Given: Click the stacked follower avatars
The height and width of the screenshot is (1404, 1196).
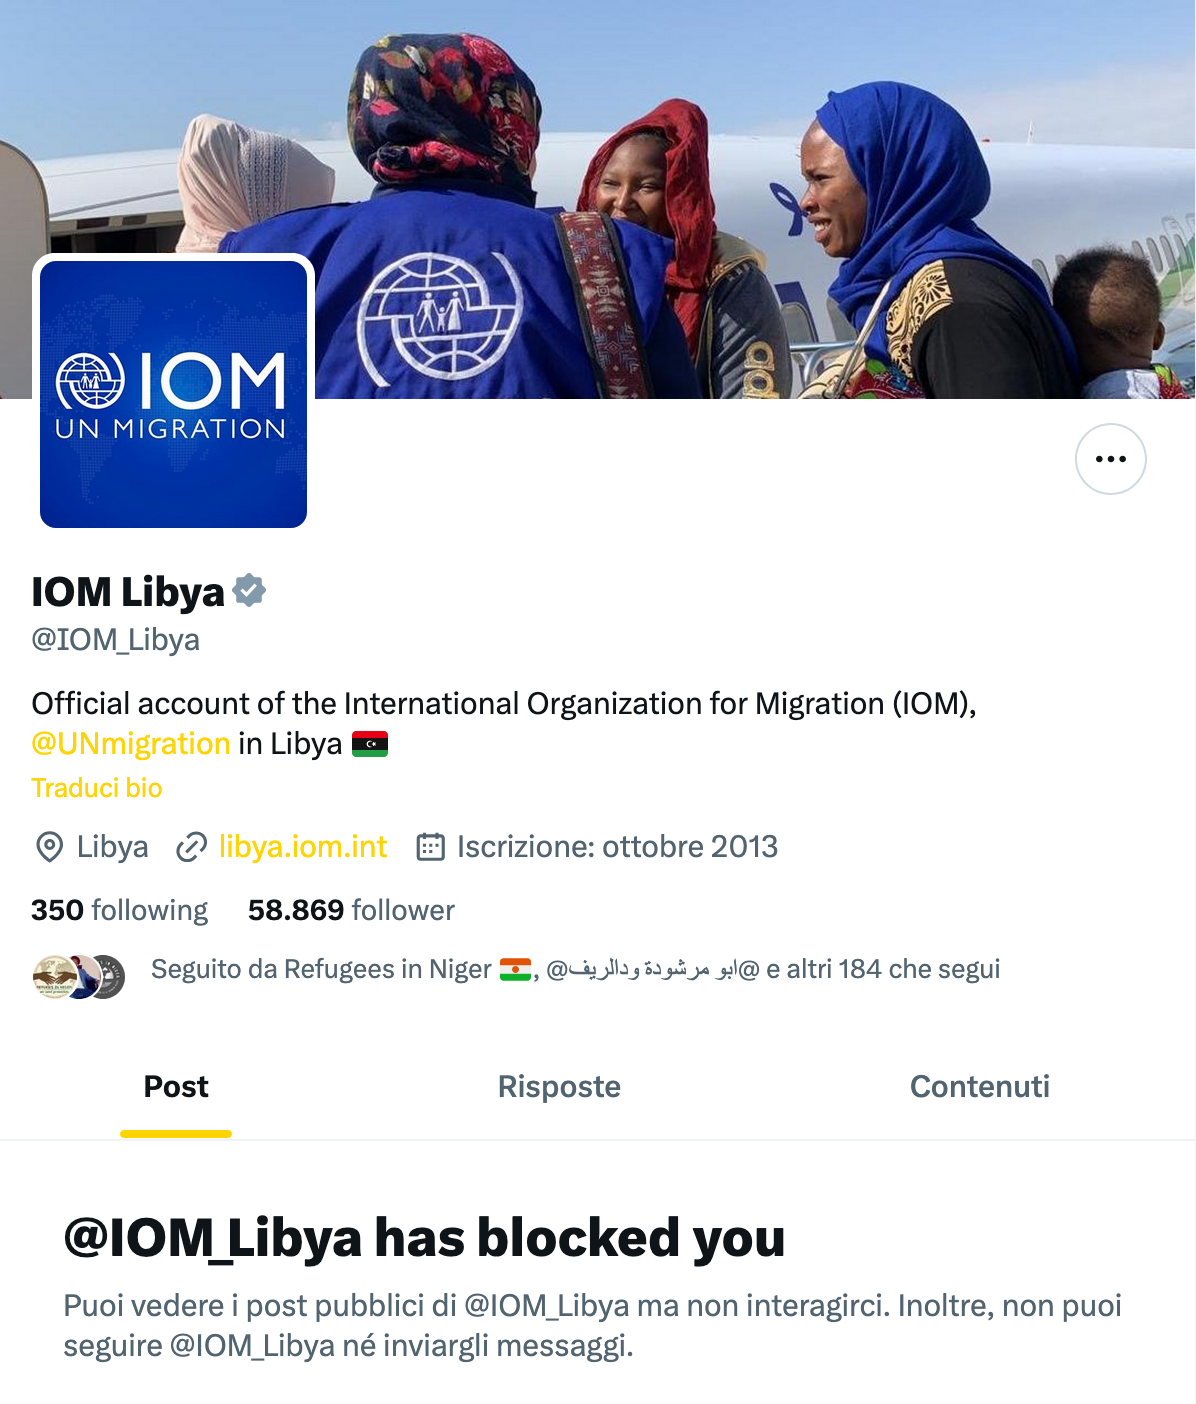Looking at the screenshot, I should click(79, 977).
